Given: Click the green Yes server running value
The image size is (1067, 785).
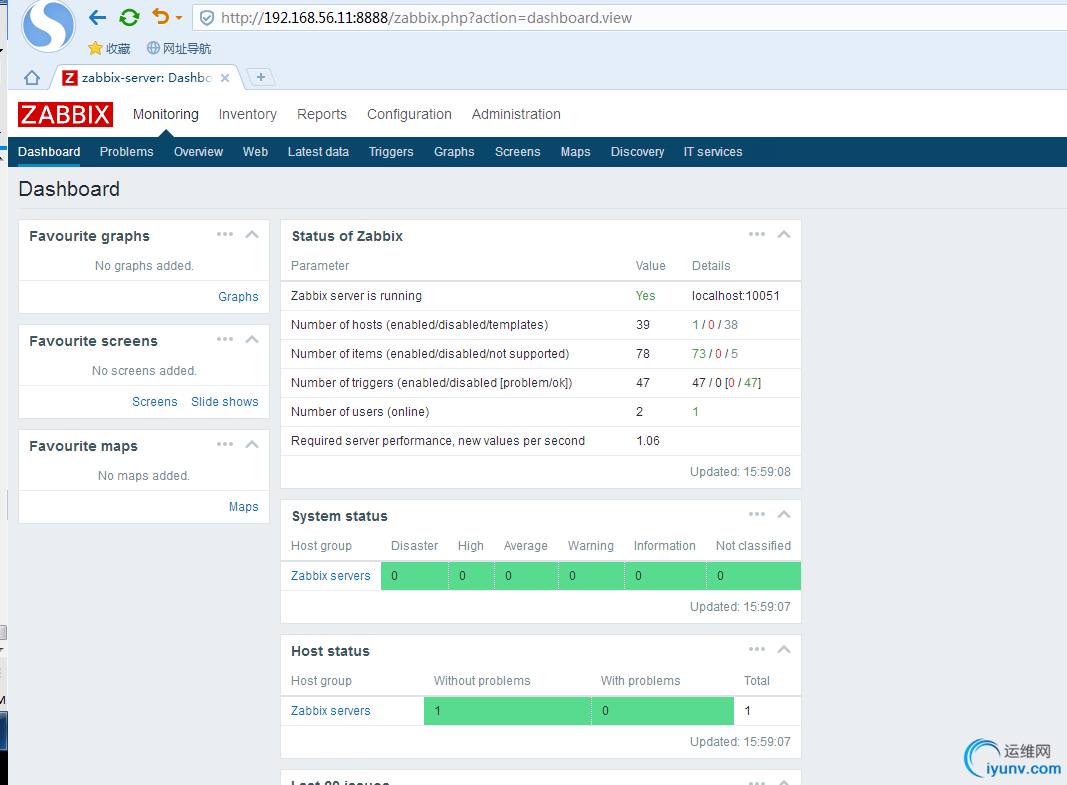Looking at the screenshot, I should click(x=645, y=296).
